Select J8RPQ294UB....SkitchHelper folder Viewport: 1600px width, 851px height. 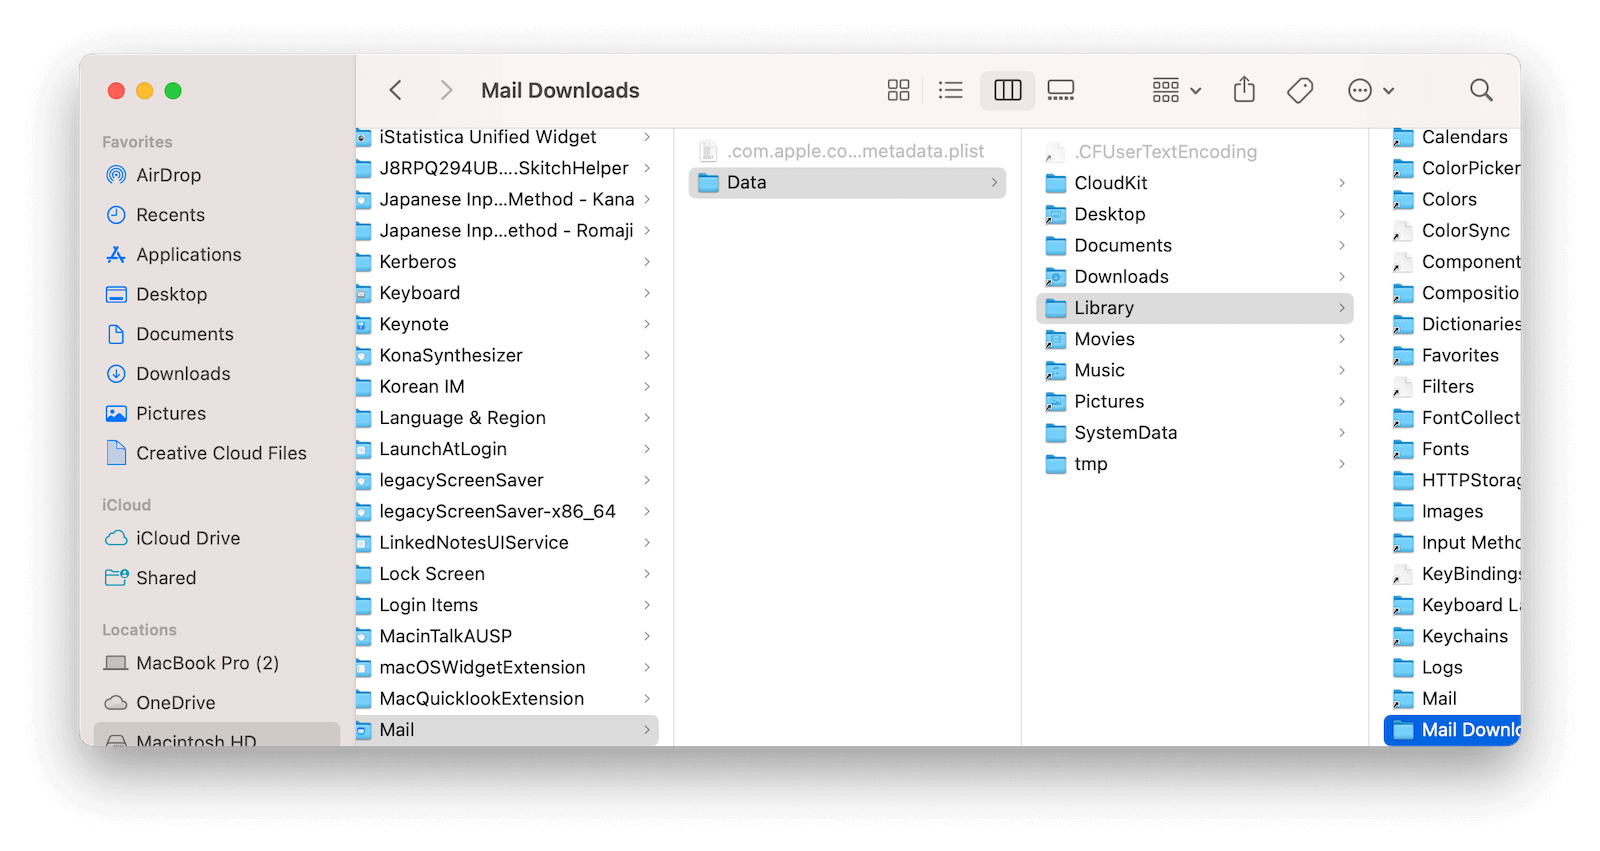click(507, 168)
